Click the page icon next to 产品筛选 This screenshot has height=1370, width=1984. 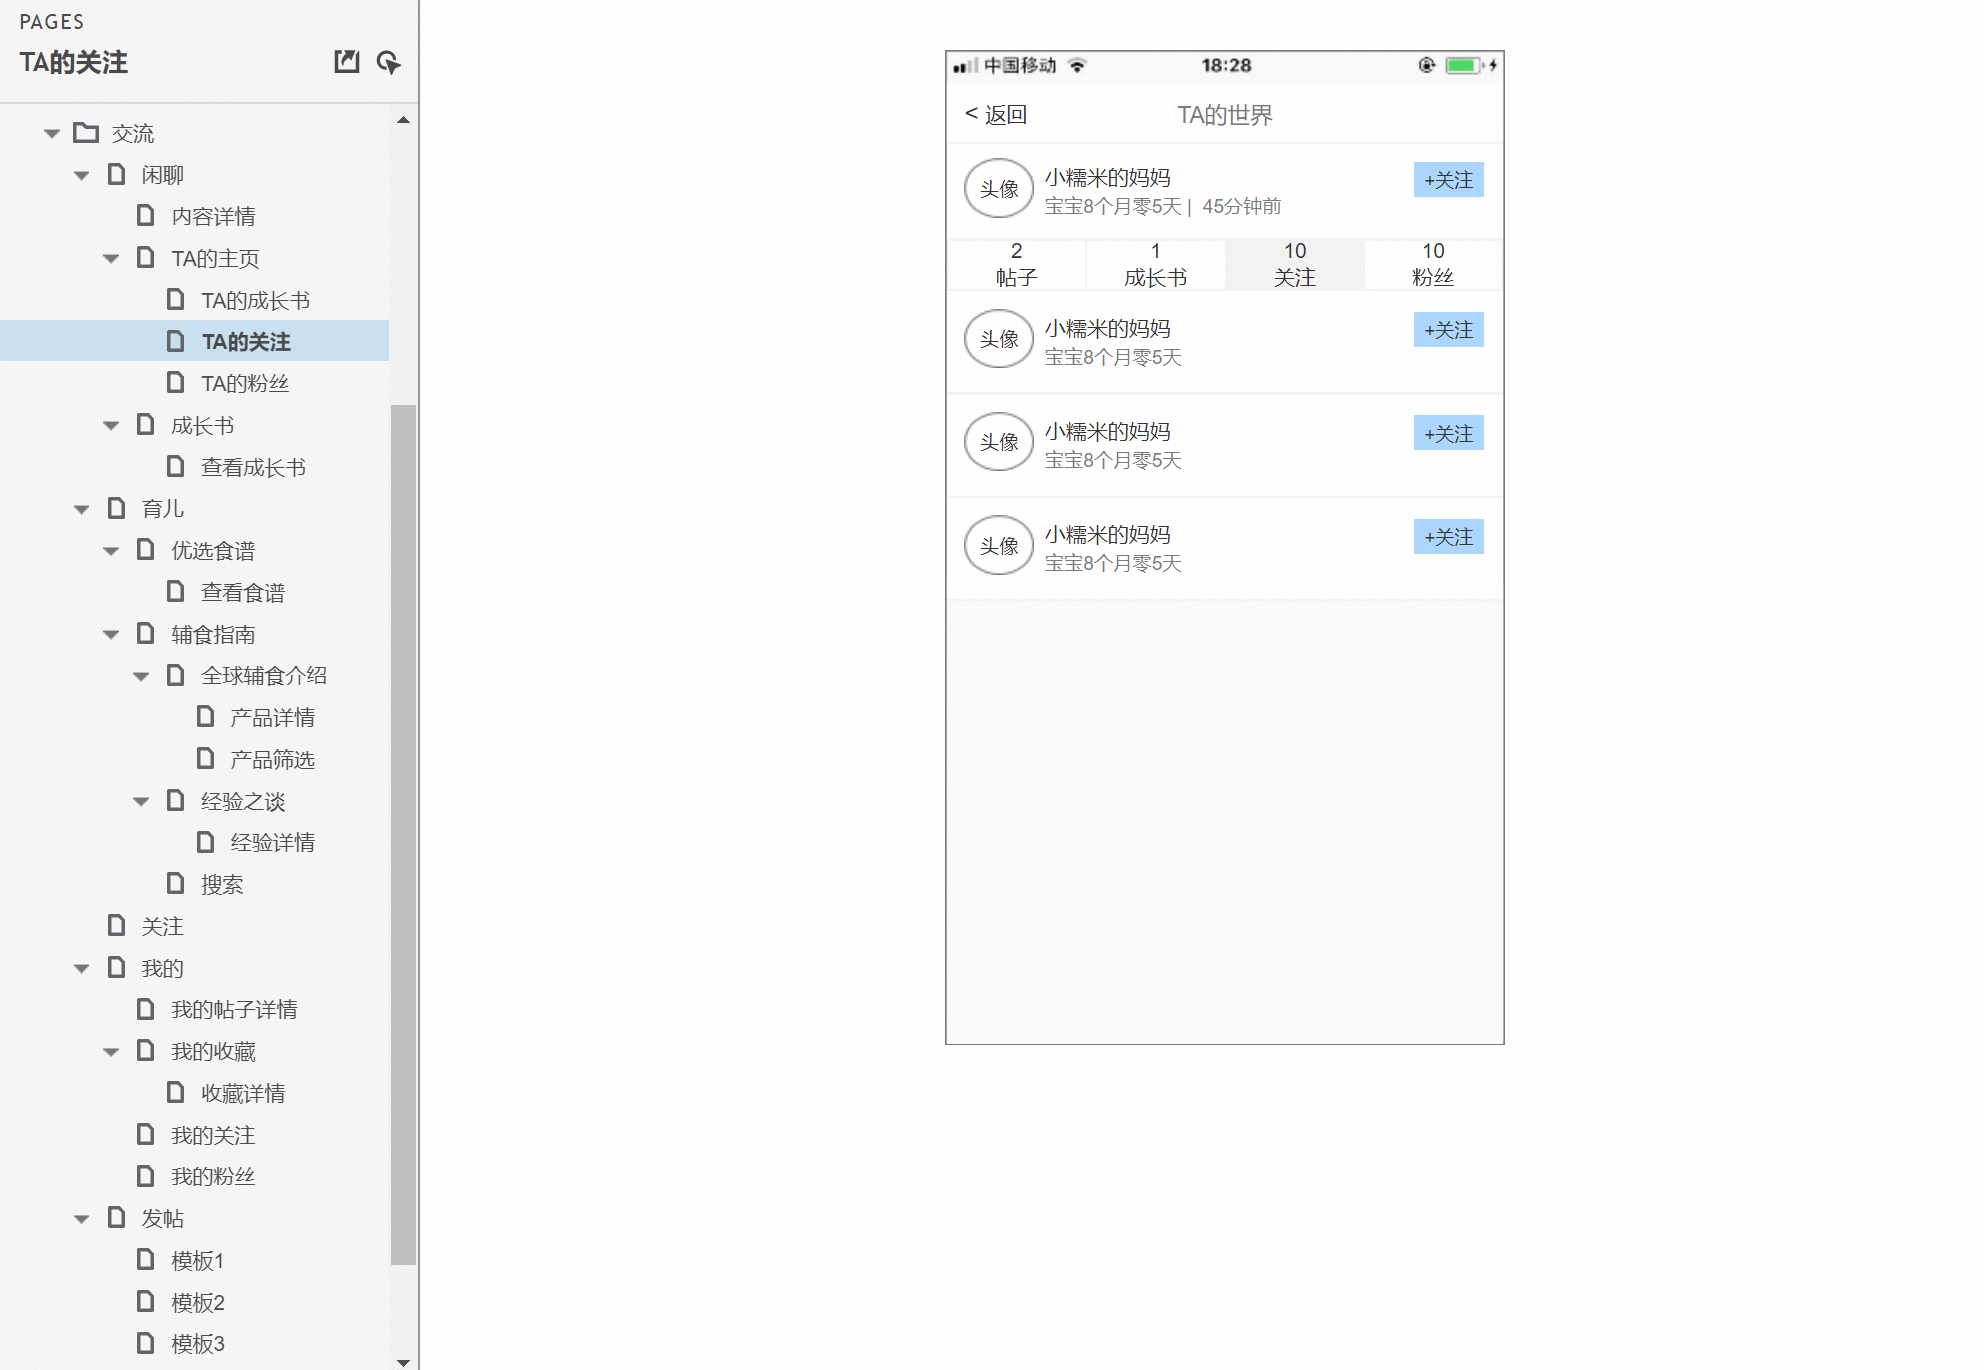click(206, 758)
